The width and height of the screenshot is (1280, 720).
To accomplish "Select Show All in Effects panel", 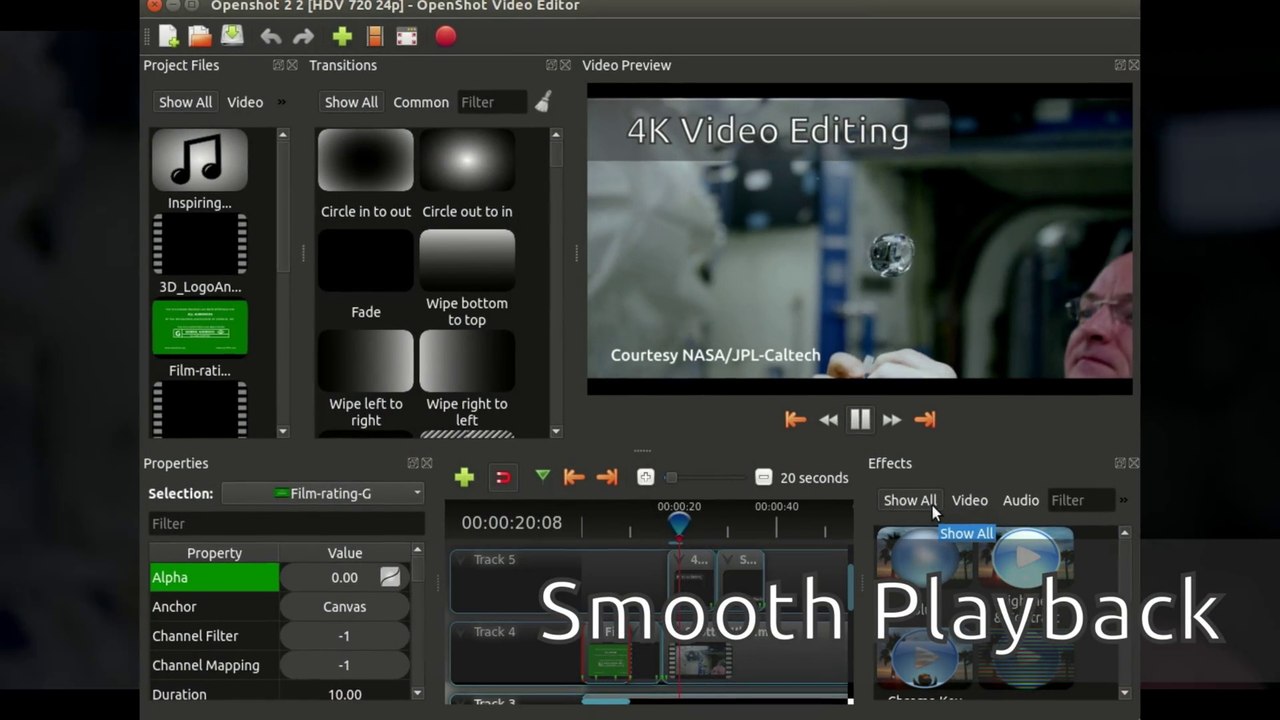I will point(910,500).
